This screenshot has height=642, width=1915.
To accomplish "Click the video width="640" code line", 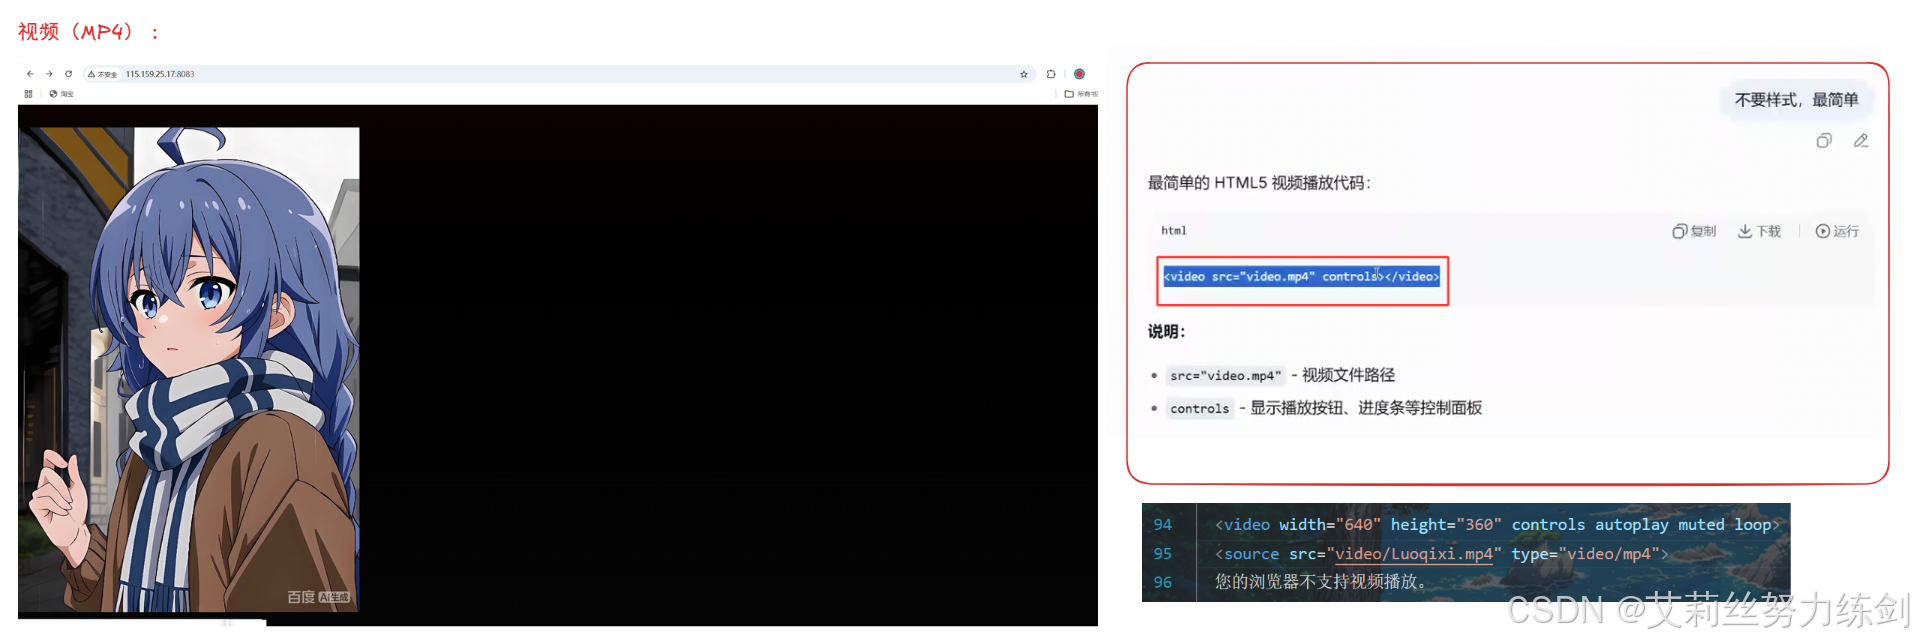I will 1497,525.
